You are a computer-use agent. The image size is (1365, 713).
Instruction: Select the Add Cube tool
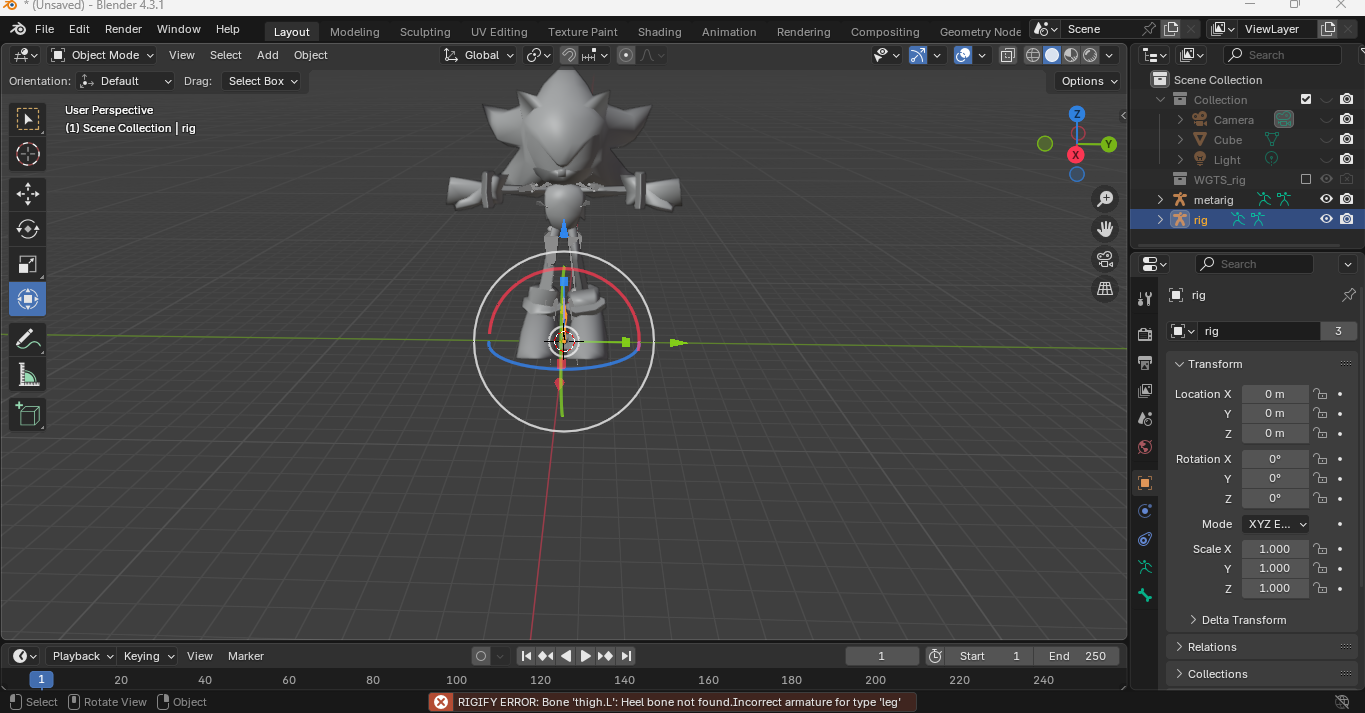[x=28, y=414]
